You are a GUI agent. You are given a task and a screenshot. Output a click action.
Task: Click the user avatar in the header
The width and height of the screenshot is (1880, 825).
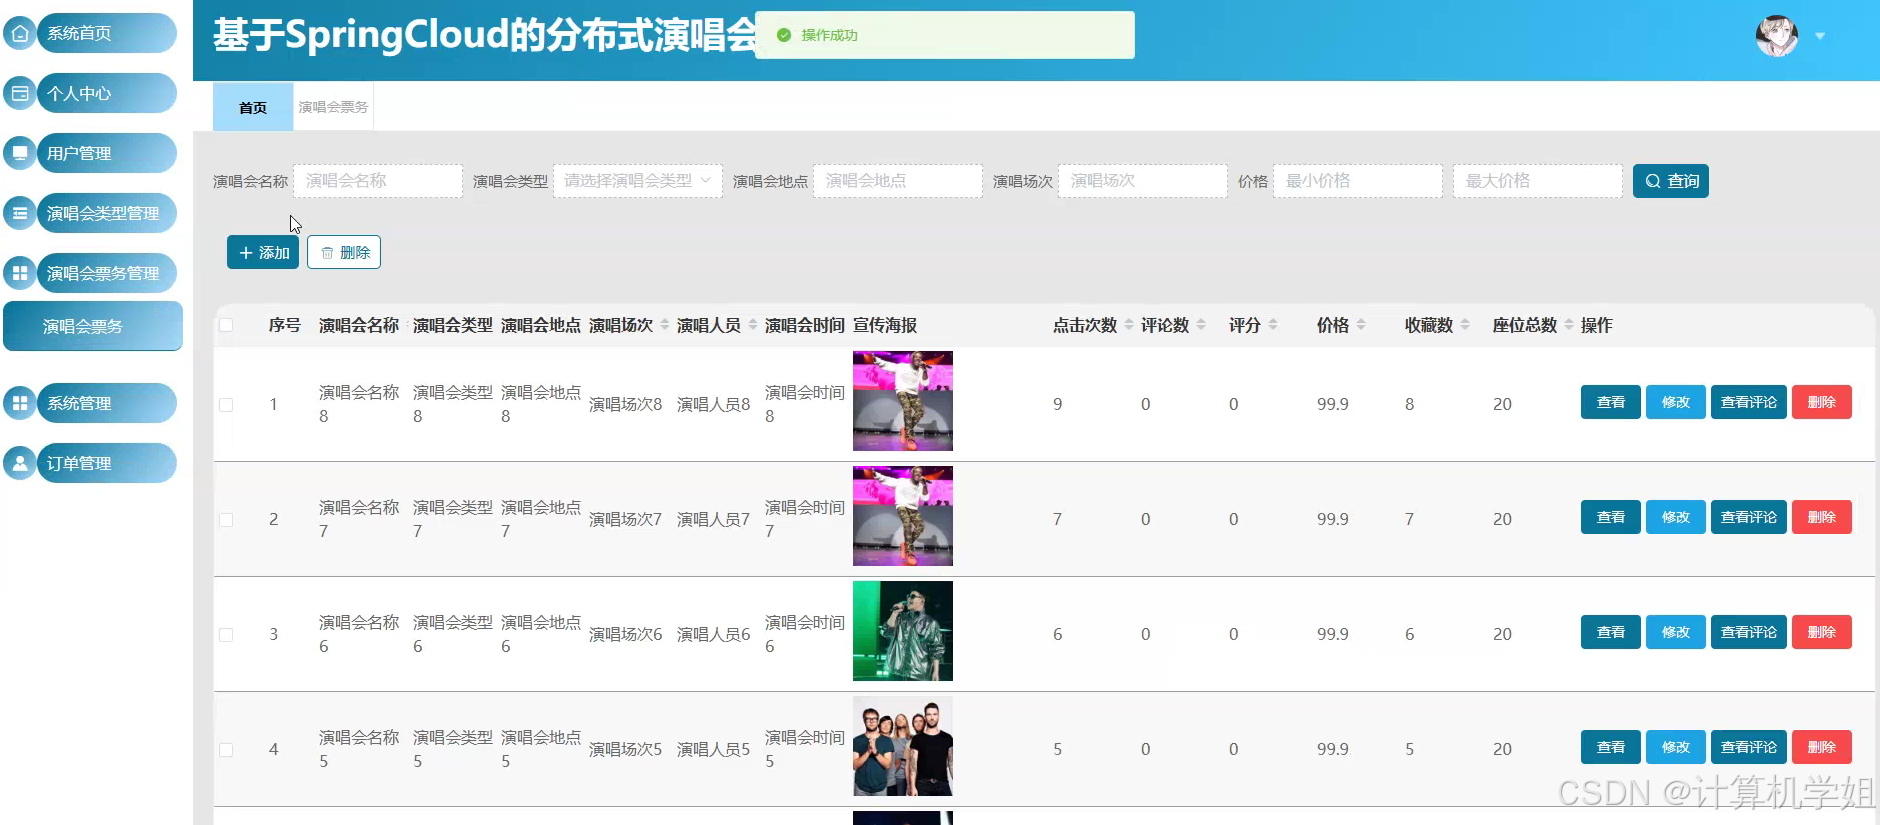pyautogui.click(x=1777, y=36)
